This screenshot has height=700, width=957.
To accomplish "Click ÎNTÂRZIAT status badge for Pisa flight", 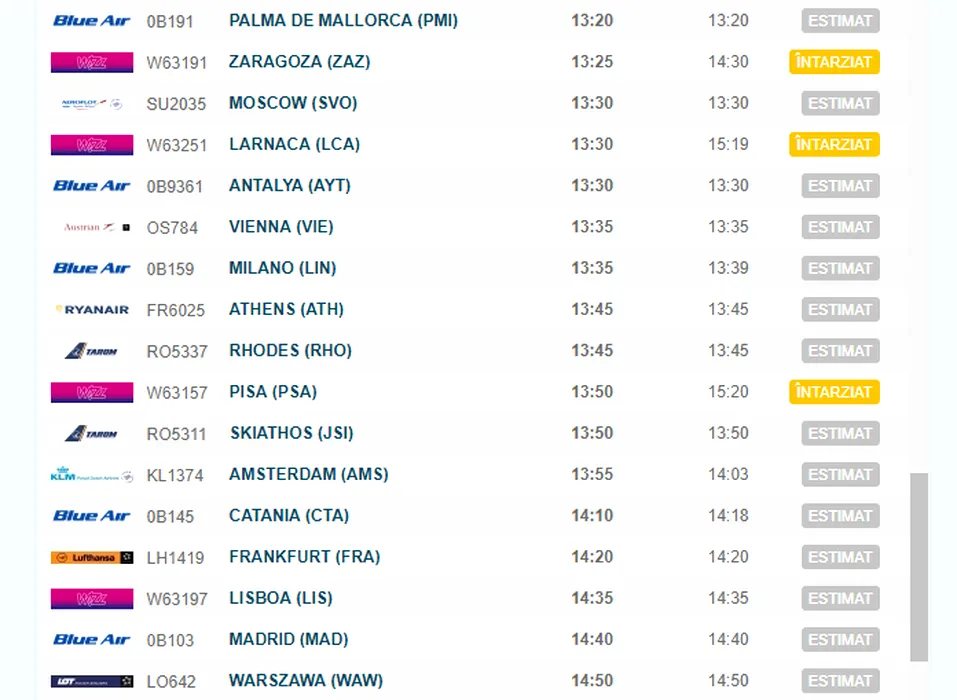I will pos(834,392).
